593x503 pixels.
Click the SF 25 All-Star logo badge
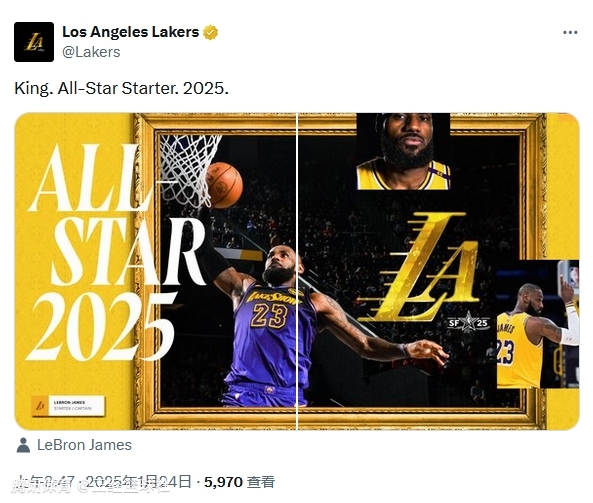pos(468,322)
